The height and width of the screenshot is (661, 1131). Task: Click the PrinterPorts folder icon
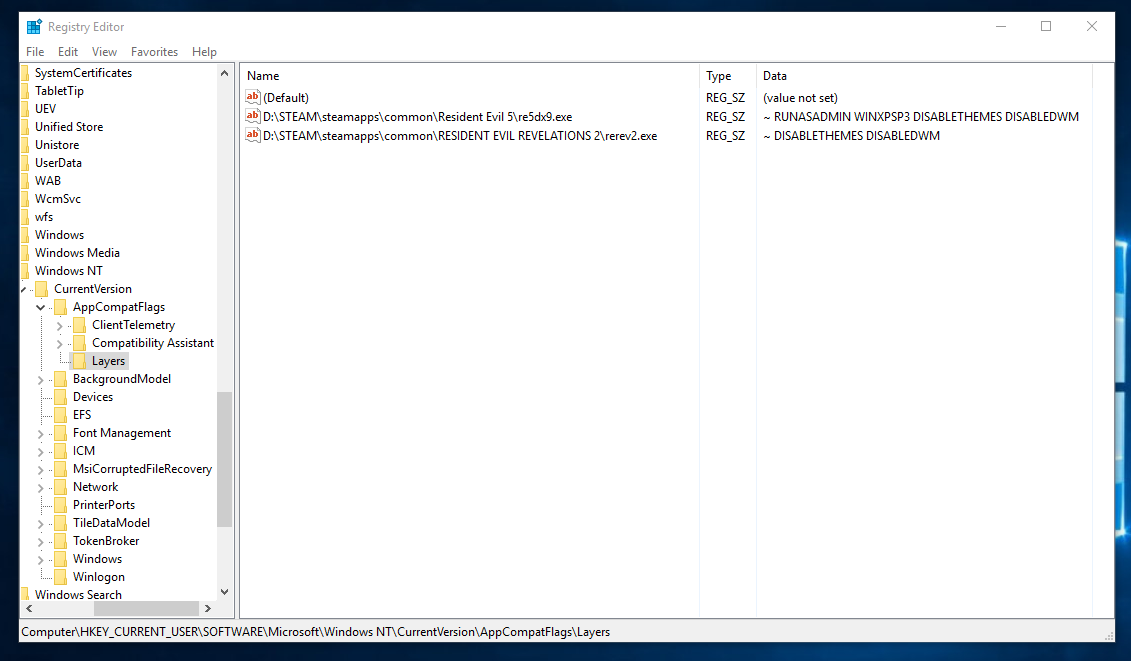[x=61, y=505]
